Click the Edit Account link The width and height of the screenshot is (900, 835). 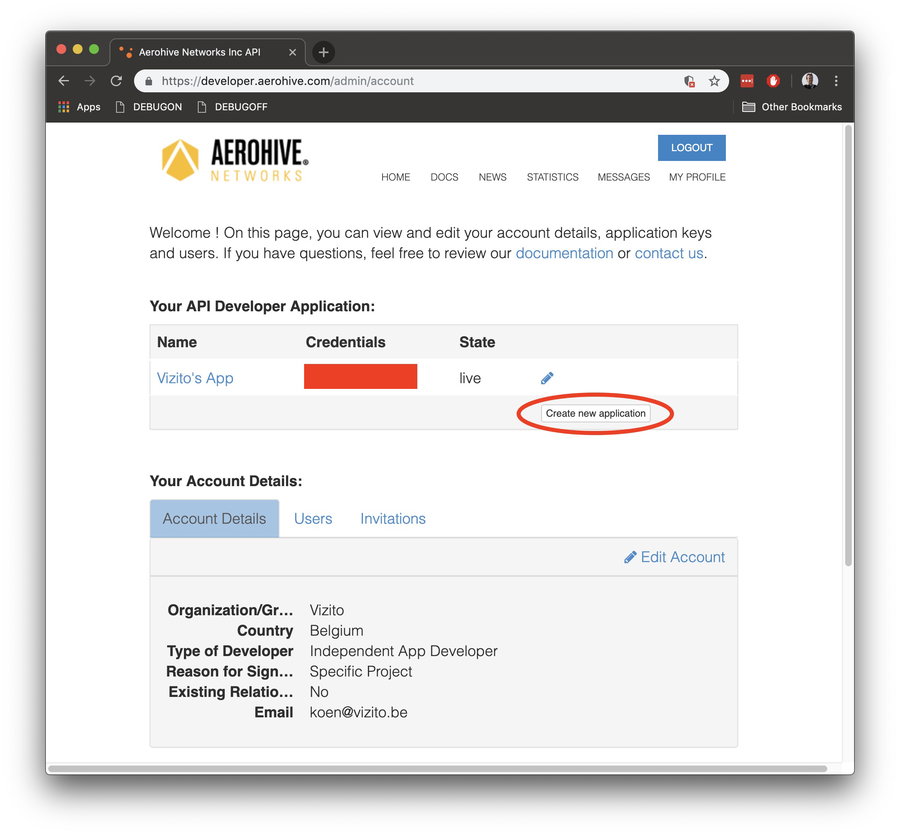click(x=675, y=557)
